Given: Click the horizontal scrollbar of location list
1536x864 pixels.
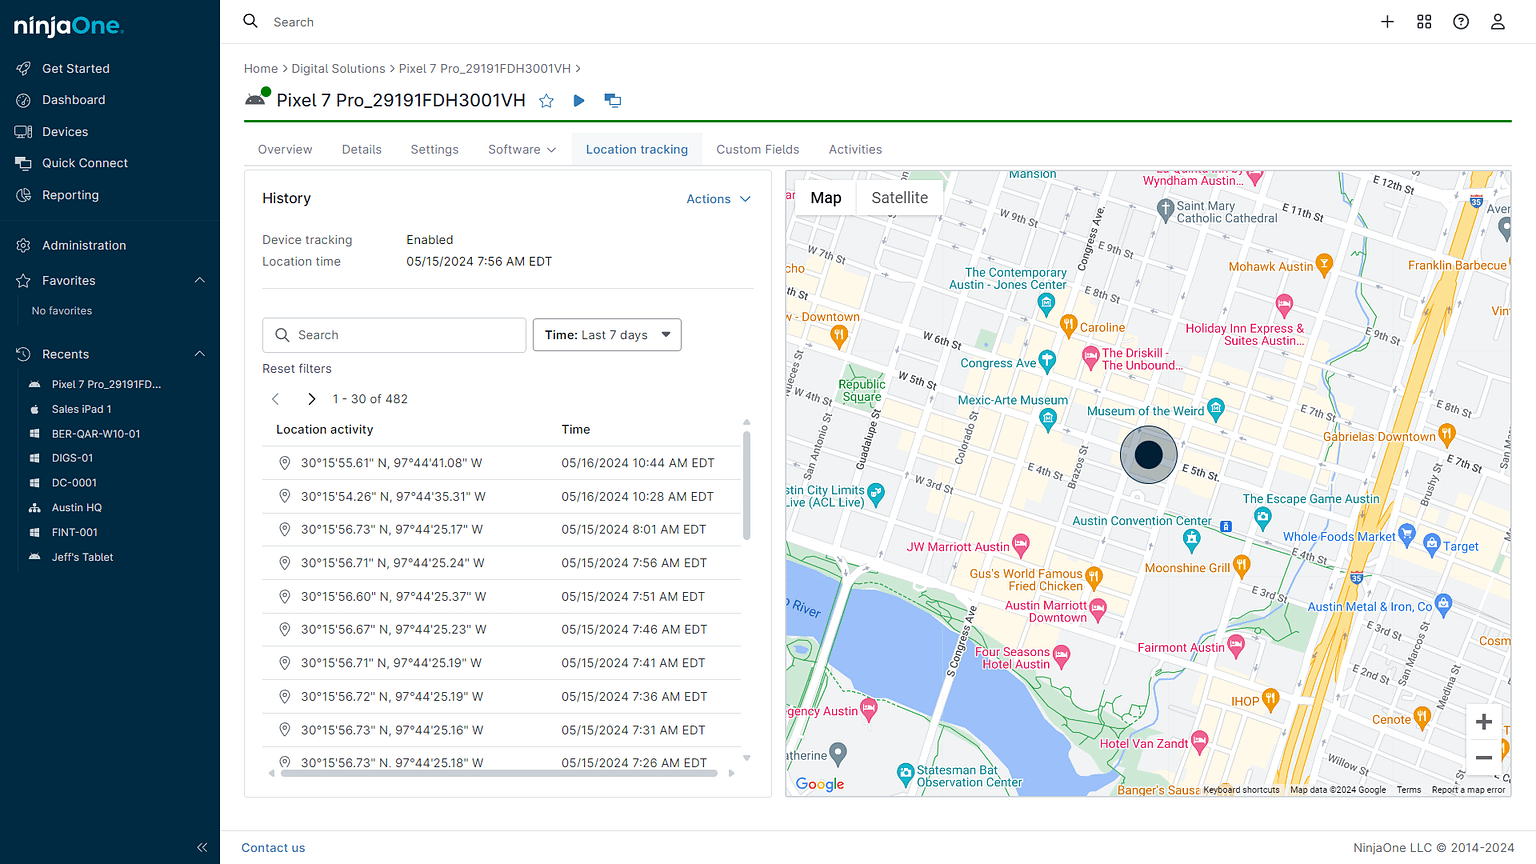Looking at the screenshot, I should click(x=499, y=773).
